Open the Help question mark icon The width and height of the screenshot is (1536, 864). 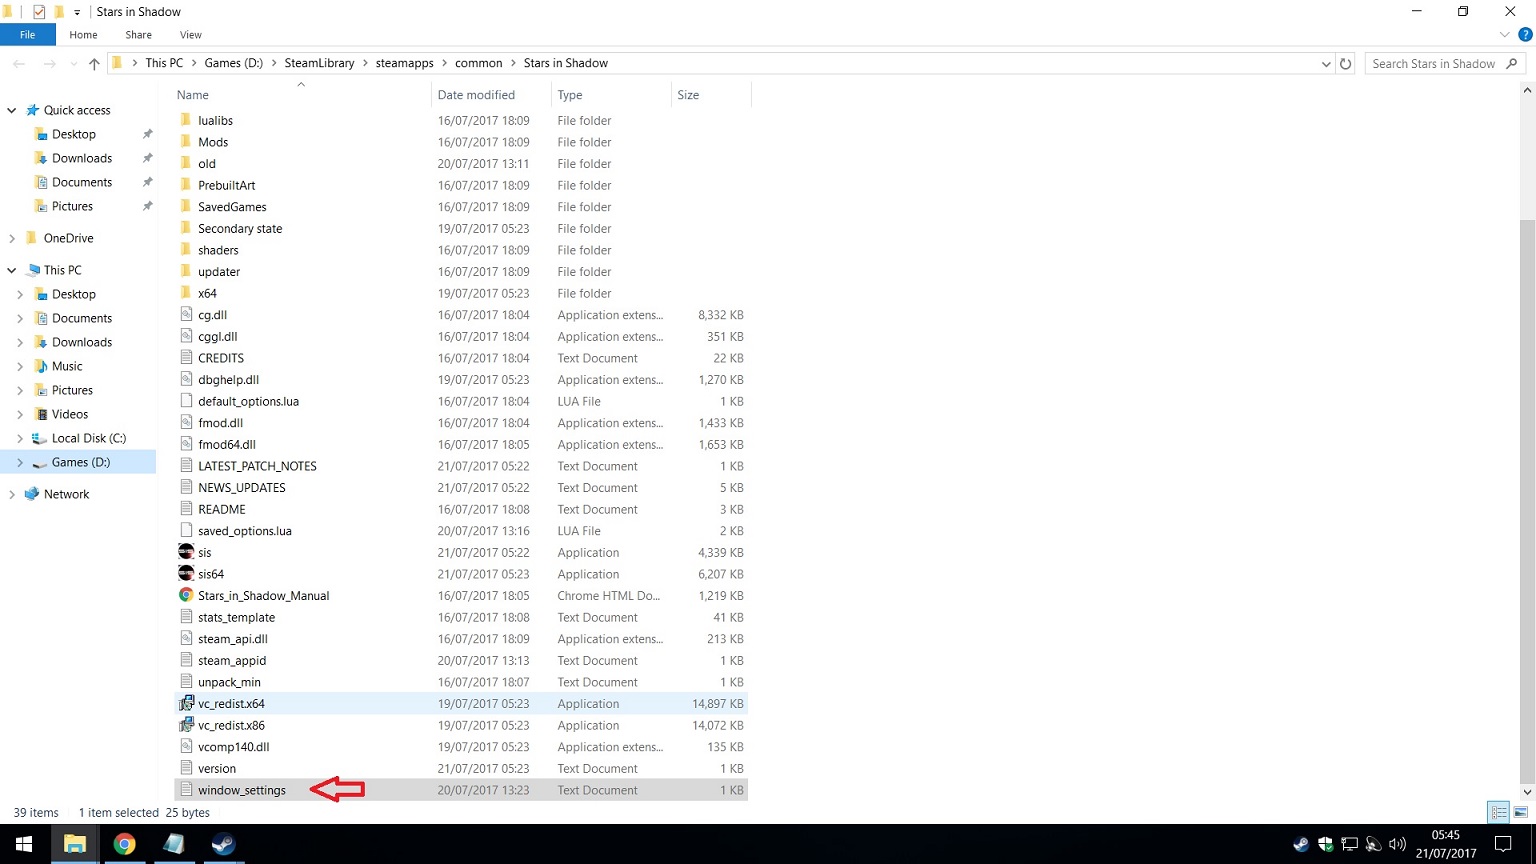[x=1525, y=35]
